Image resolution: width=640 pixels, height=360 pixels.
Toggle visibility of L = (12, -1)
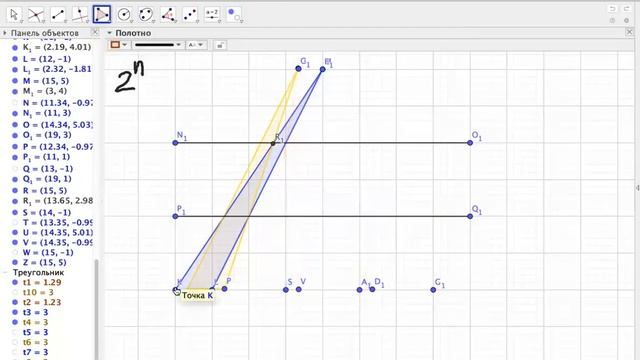coord(15,59)
